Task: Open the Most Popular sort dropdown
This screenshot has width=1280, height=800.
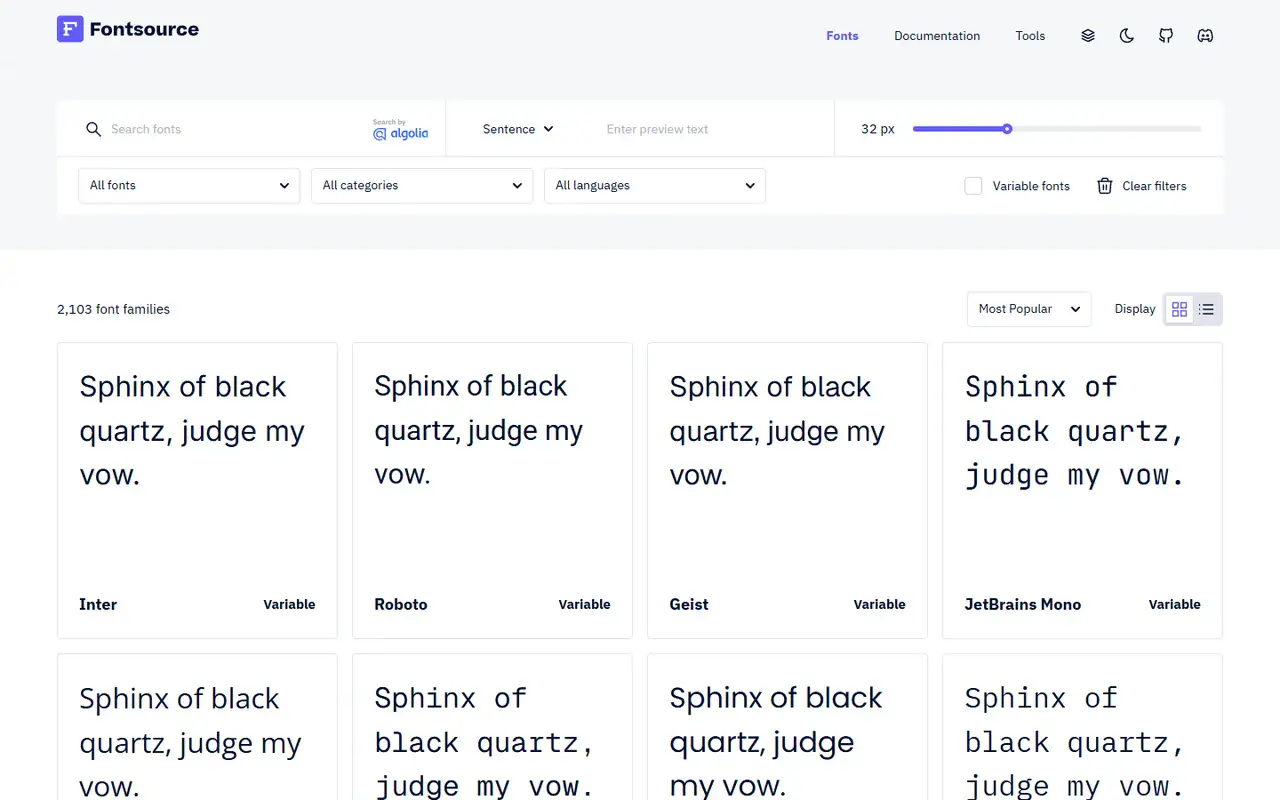Action: point(1029,309)
